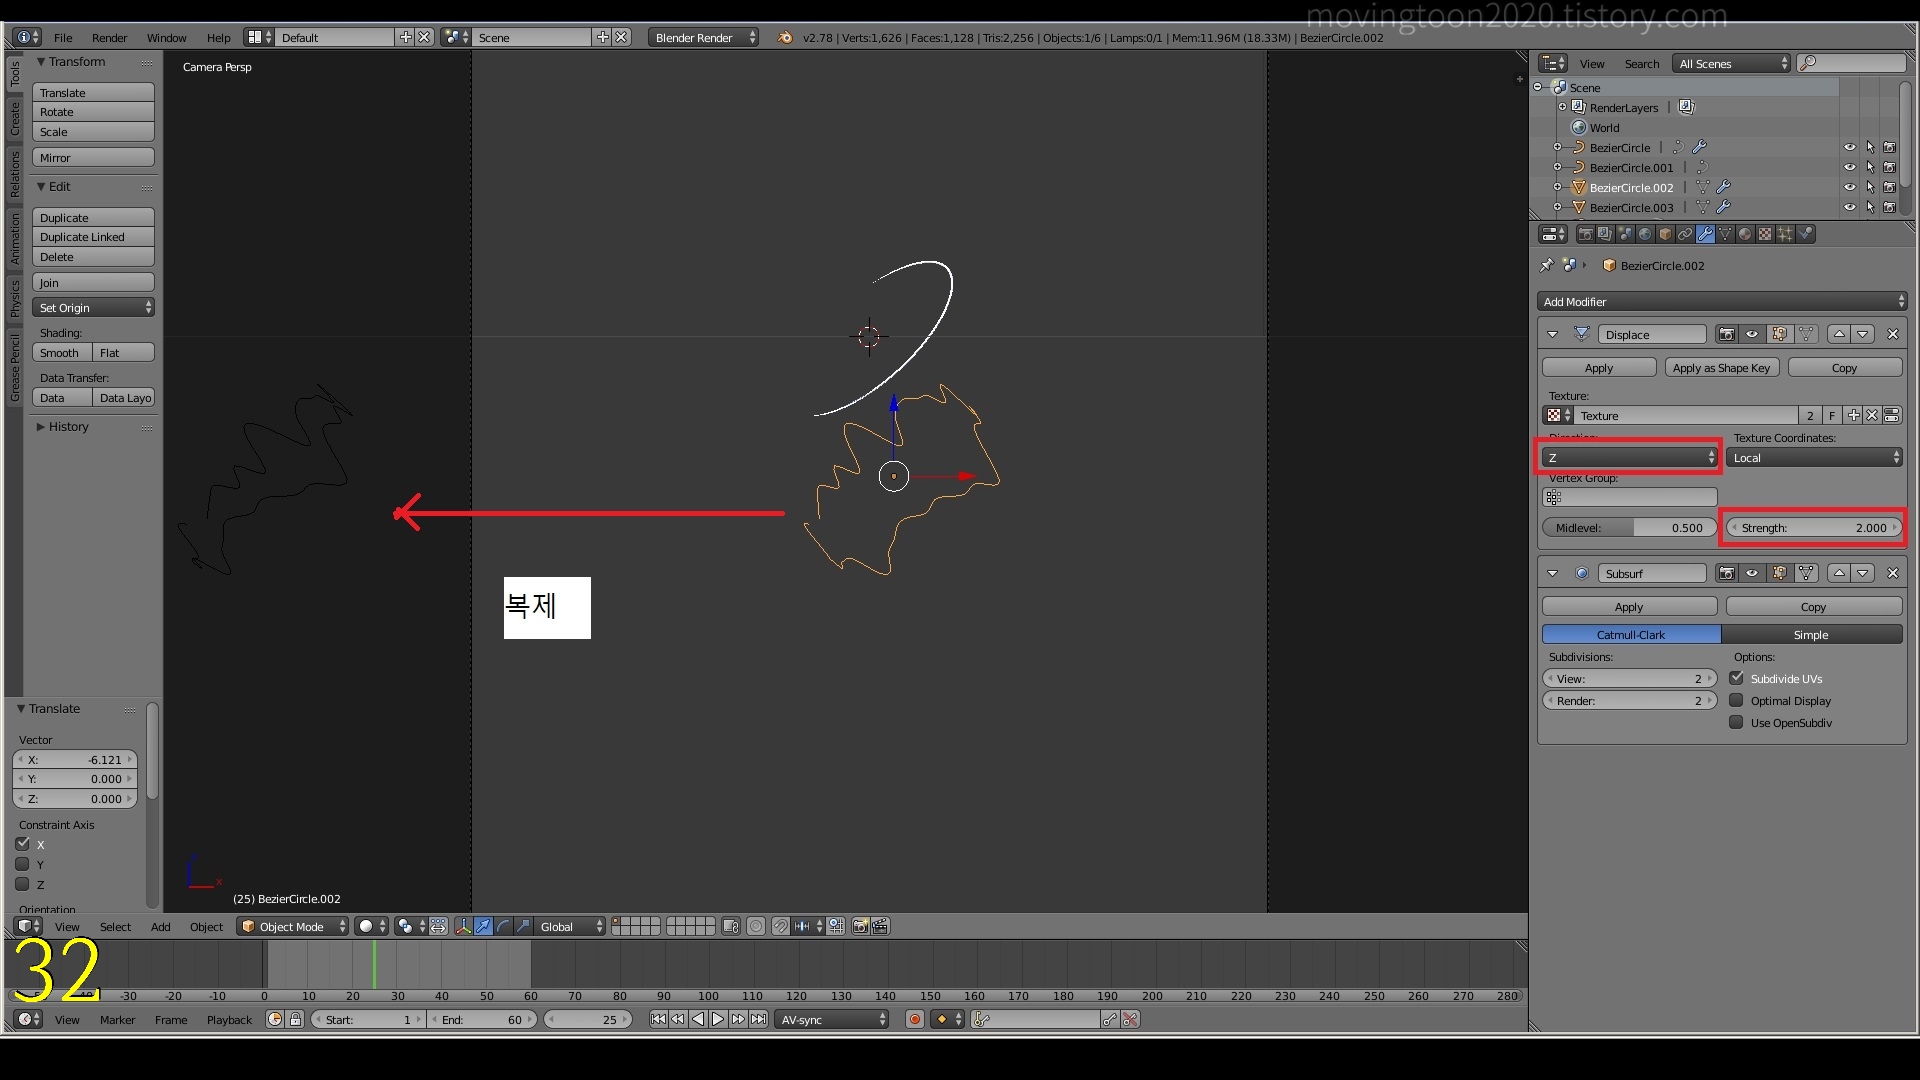Select the Simple subdivision type
1920x1080 pixels.
(1811, 634)
